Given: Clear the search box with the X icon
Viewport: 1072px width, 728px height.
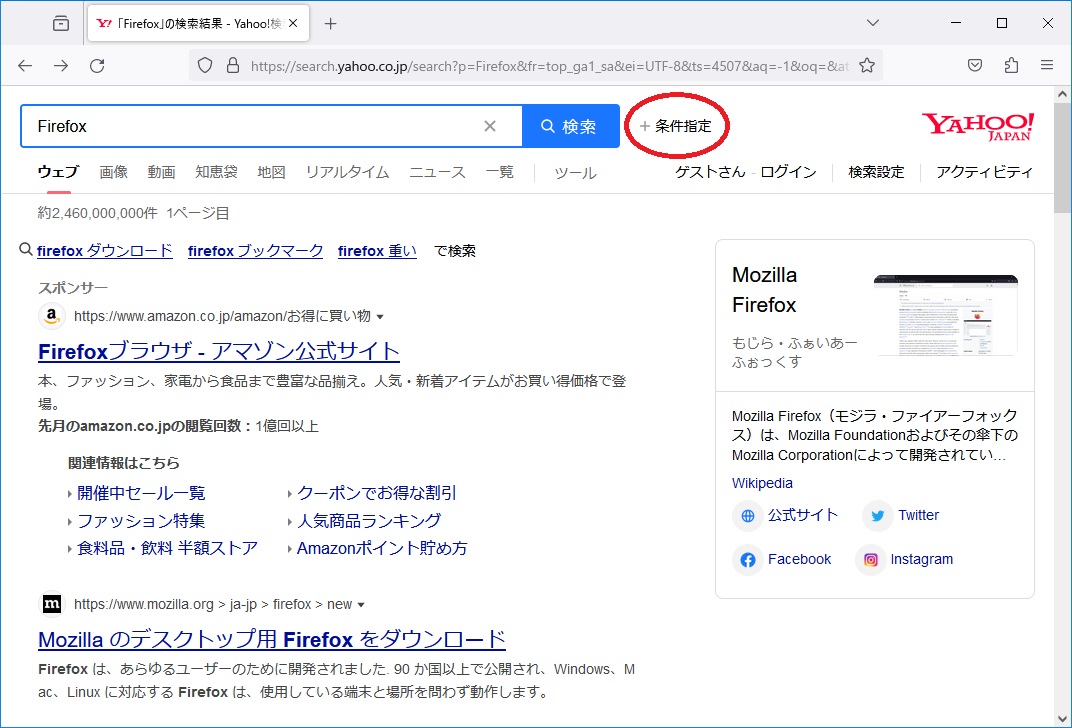Looking at the screenshot, I should pos(490,126).
